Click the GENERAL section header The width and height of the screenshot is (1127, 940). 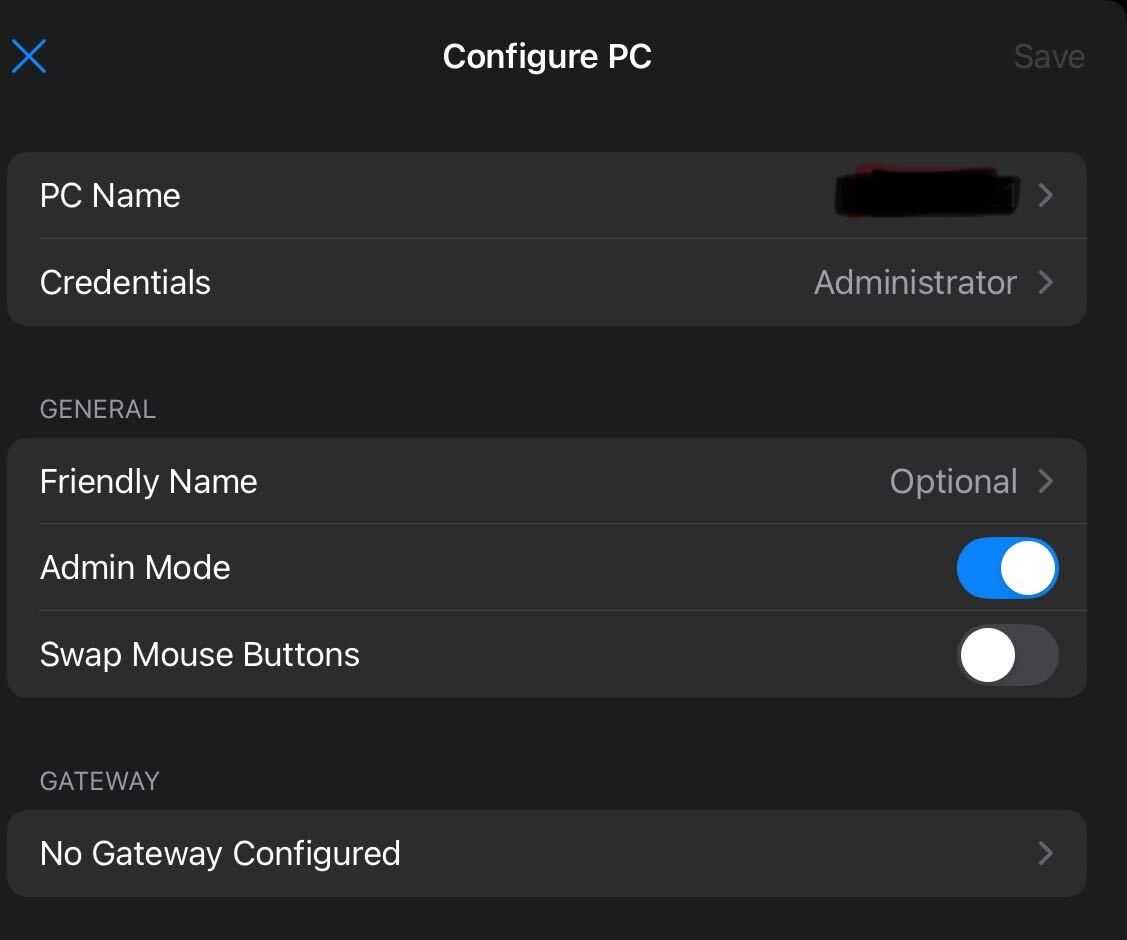[x=97, y=409]
